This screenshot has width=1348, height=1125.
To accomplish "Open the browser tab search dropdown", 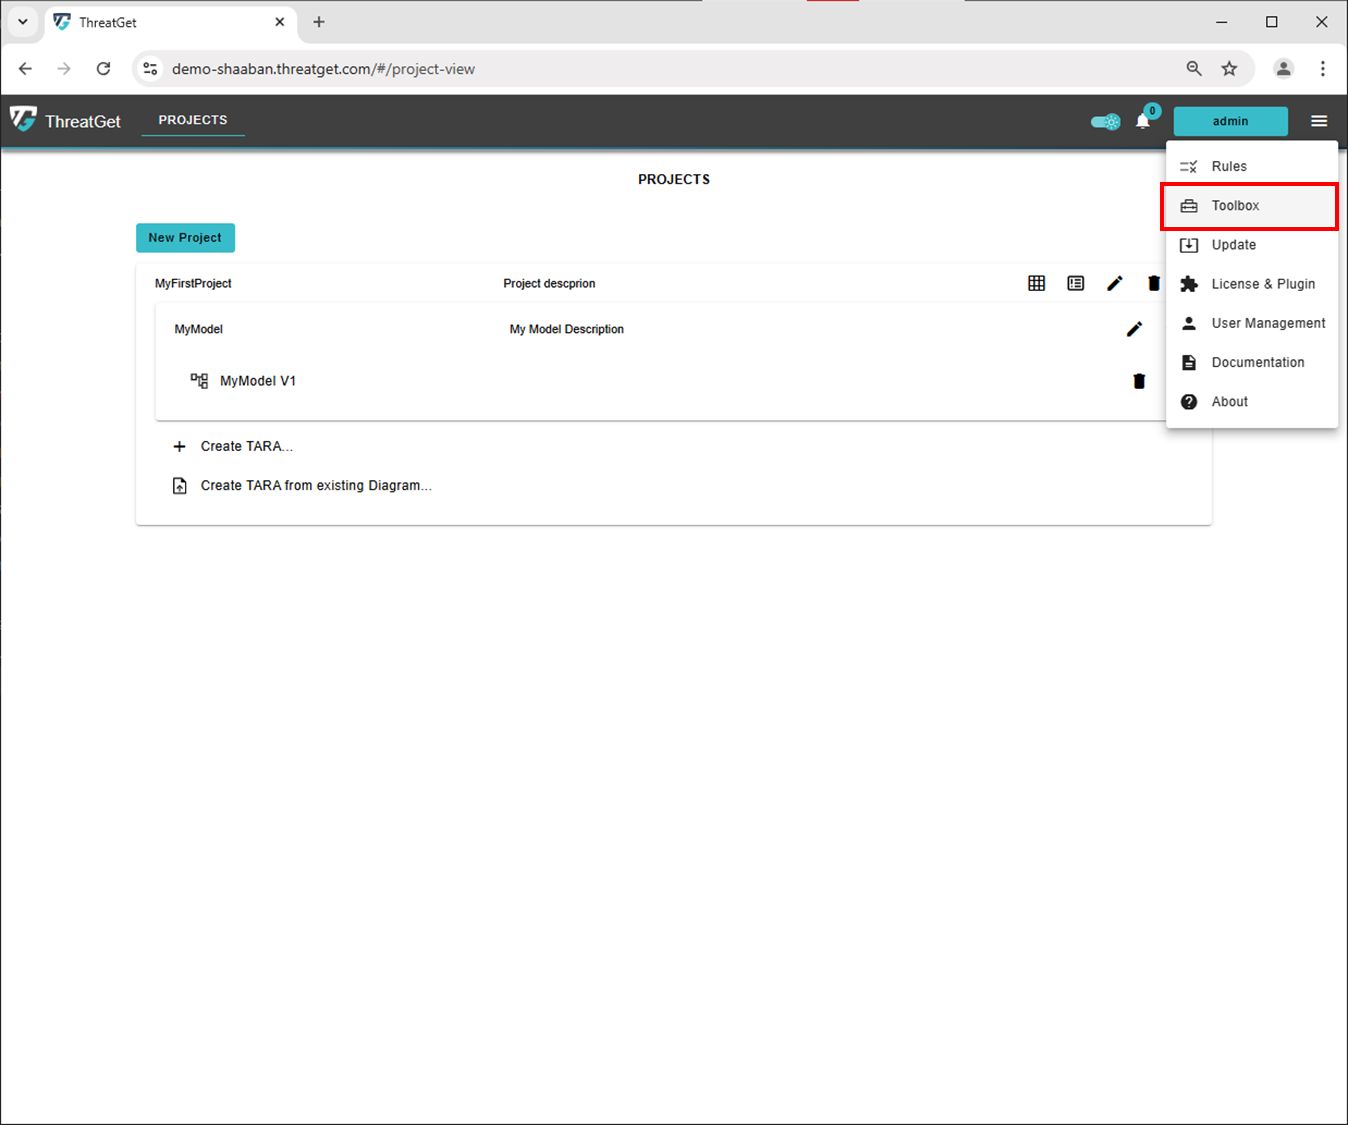I will tap(22, 22).
